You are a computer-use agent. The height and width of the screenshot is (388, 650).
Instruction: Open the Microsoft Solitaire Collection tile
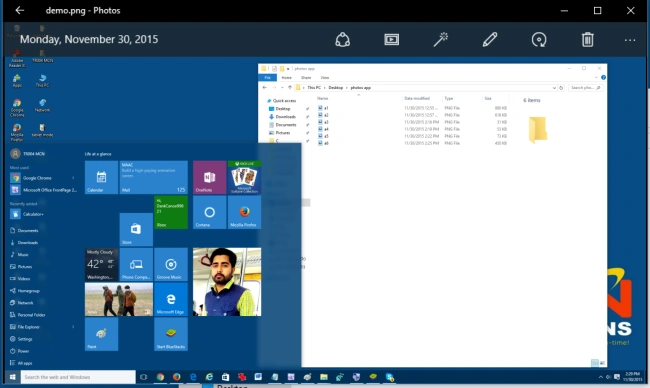[x=245, y=177]
